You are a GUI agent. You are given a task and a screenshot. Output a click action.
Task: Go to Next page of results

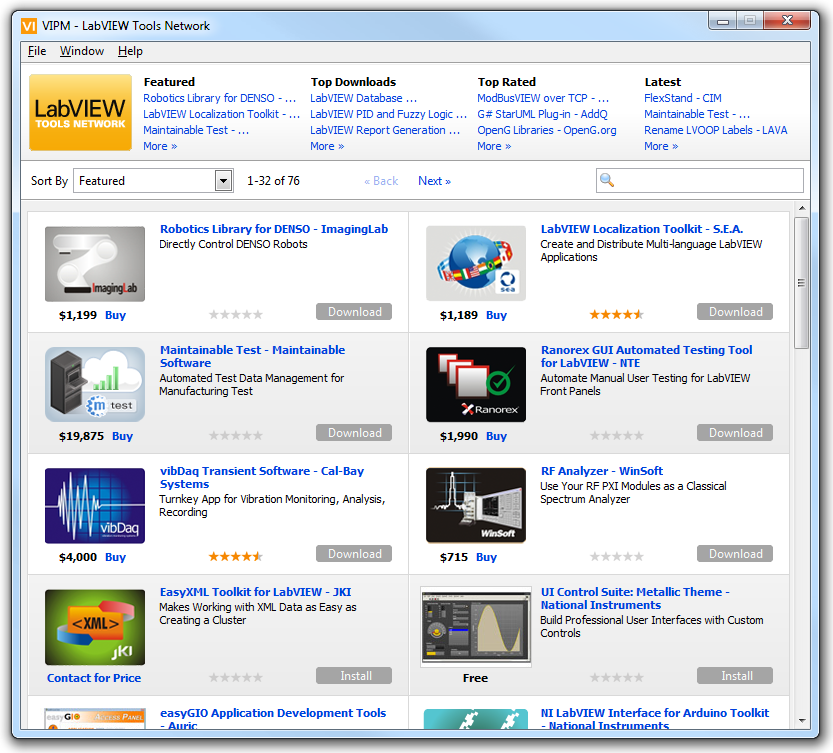pos(434,181)
